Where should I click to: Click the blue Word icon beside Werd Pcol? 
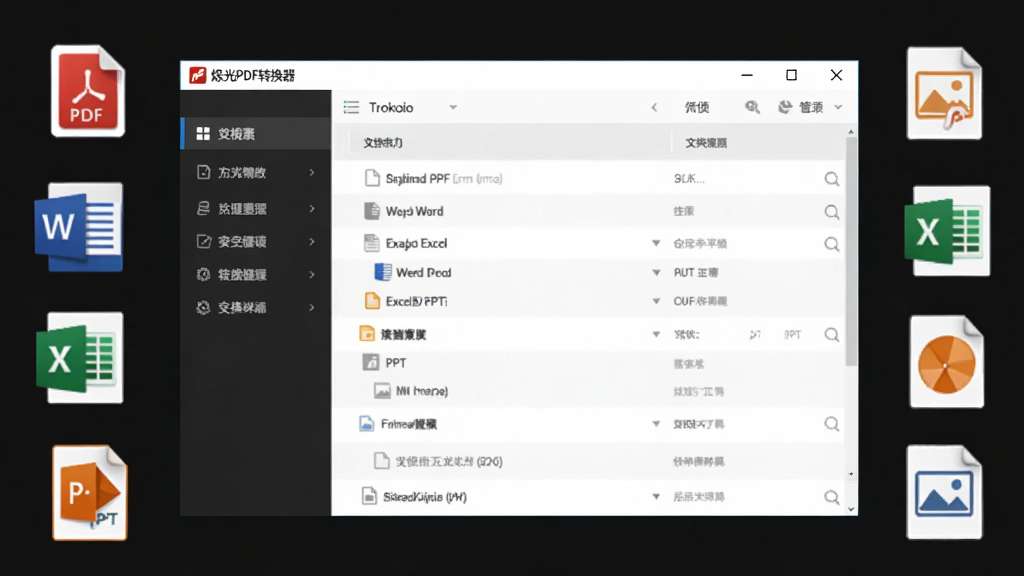tap(383, 272)
